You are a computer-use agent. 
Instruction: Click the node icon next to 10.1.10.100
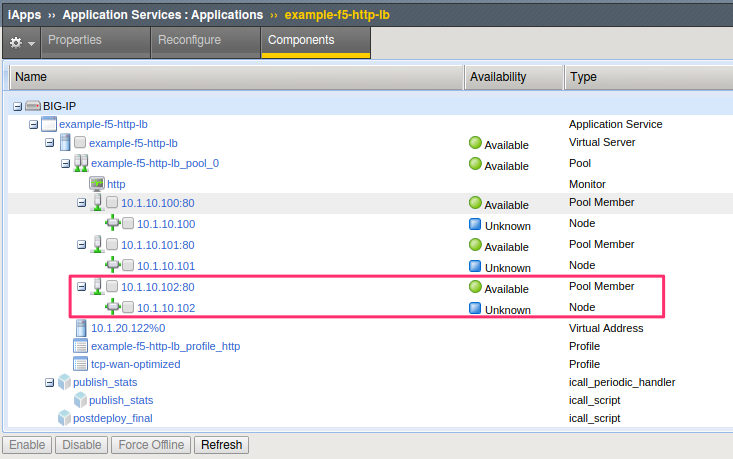112,223
